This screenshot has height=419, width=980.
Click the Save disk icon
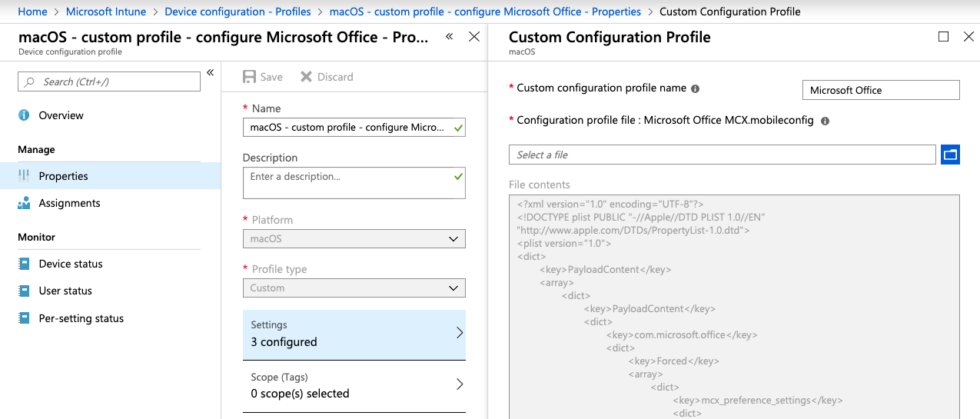pos(249,77)
